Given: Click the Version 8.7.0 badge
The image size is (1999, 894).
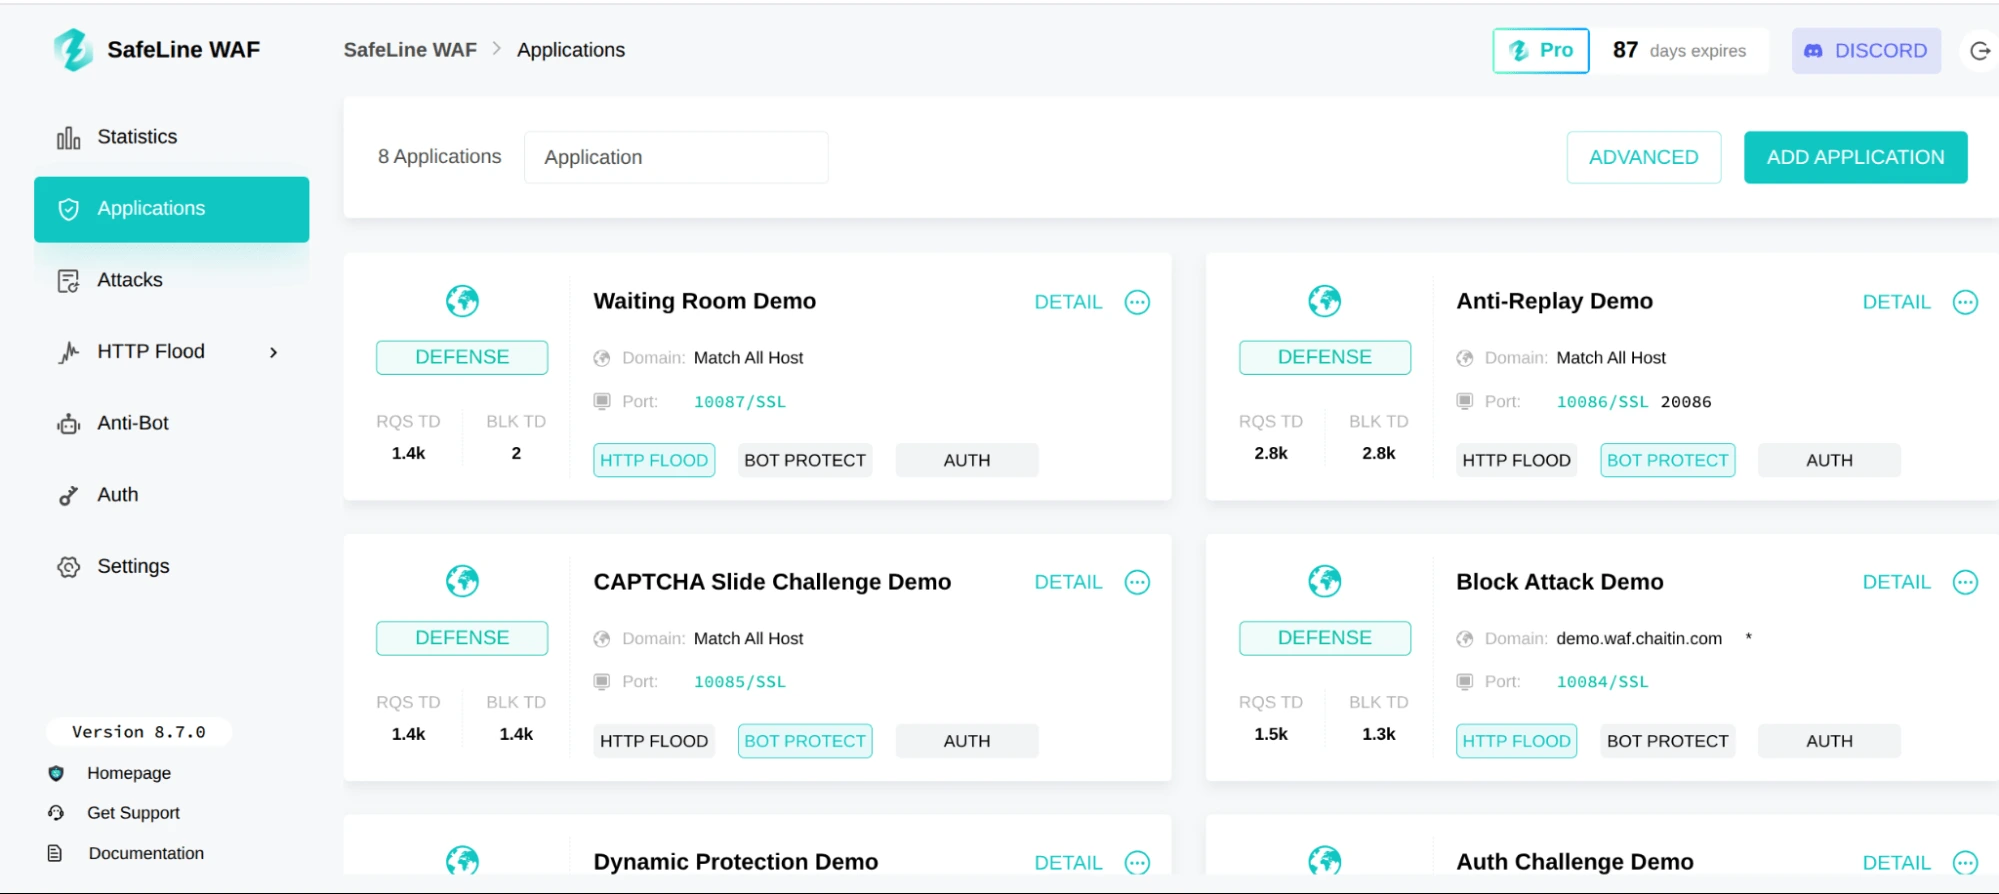Looking at the screenshot, I should point(139,732).
